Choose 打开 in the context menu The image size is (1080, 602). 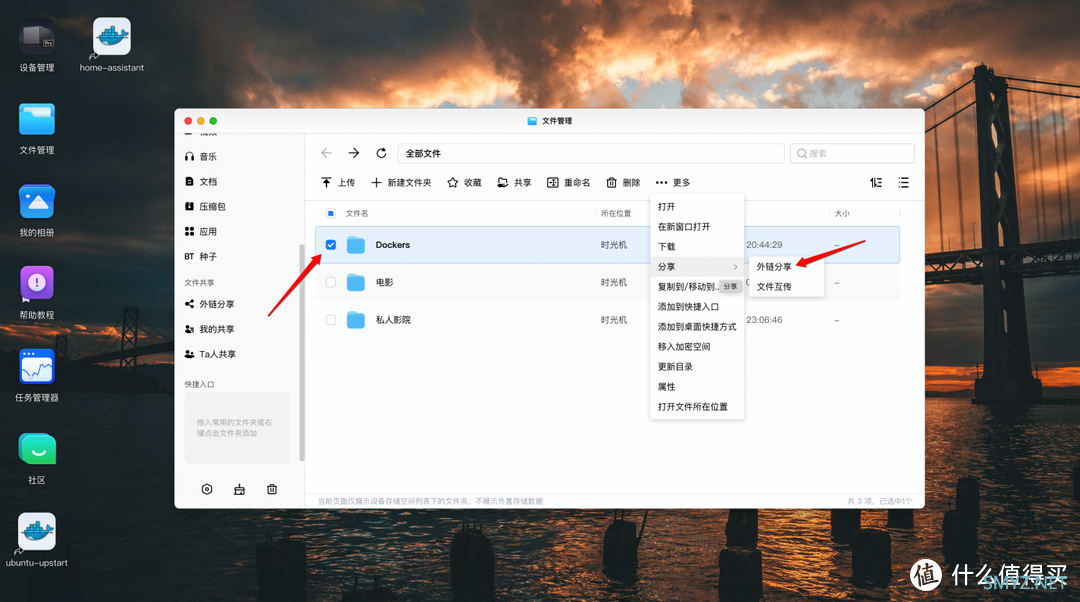tap(697, 207)
